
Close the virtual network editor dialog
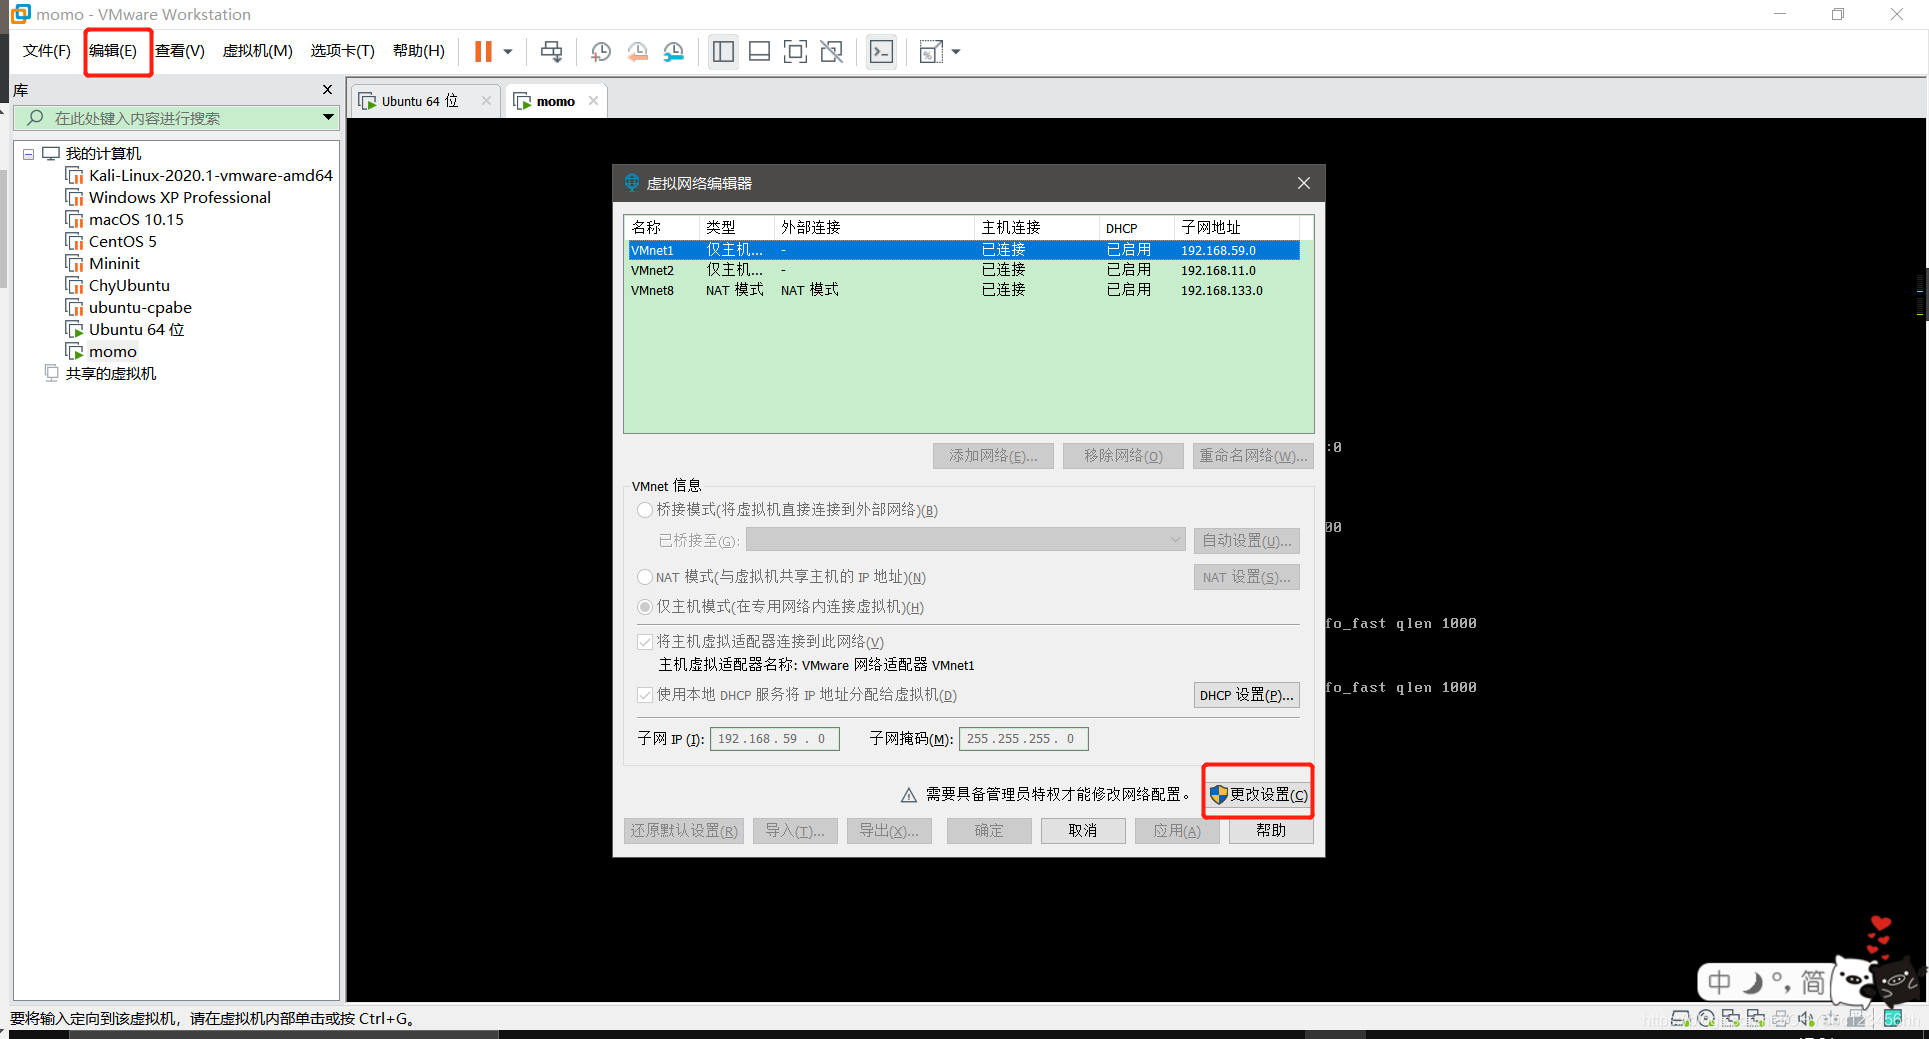1304,183
